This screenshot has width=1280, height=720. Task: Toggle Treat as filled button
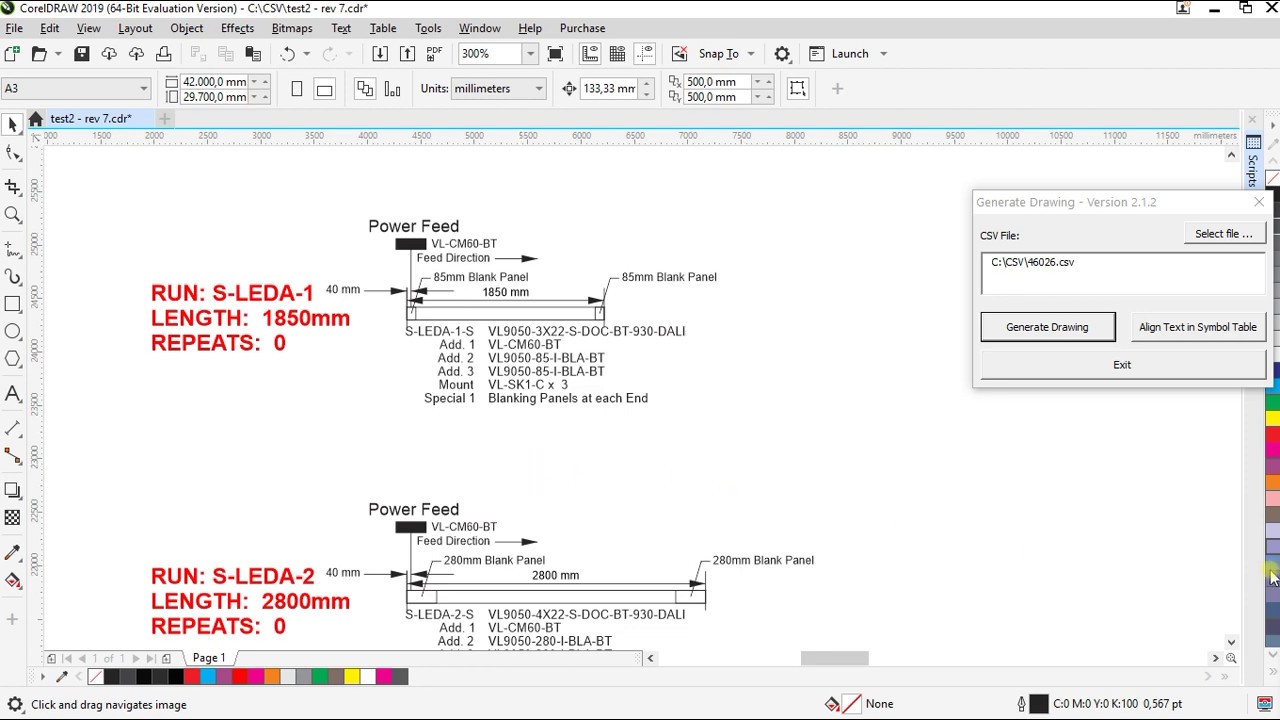coord(797,88)
